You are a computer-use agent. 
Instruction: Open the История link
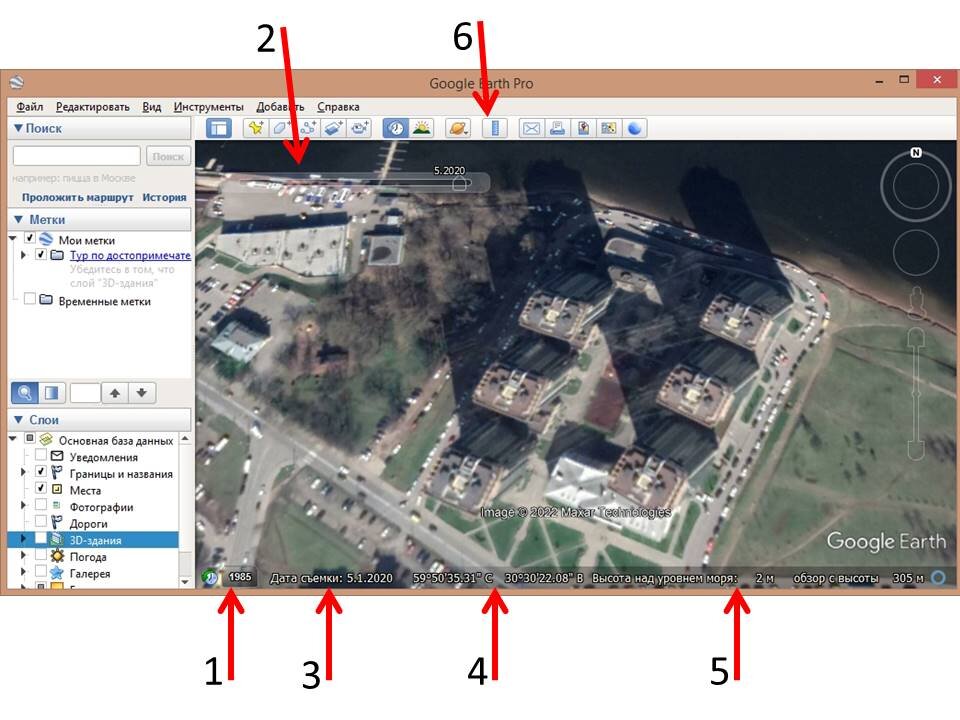pyautogui.click(x=164, y=197)
